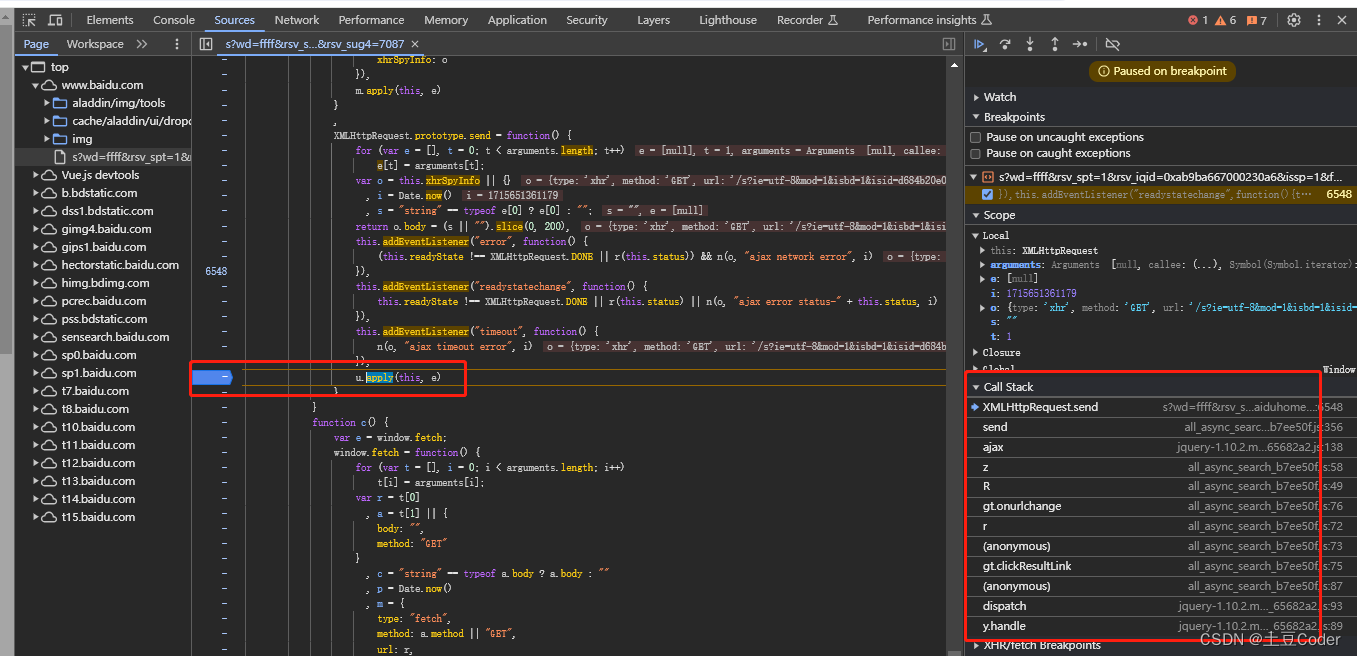
Task: Expand the aladdin/img/tools folder
Action: click(47, 103)
